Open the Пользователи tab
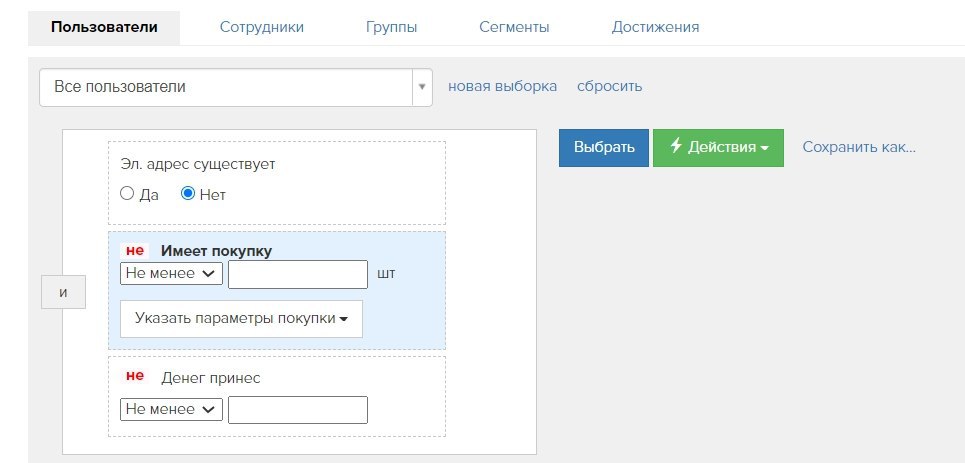The height and width of the screenshot is (463, 965). (x=104, y=28)
